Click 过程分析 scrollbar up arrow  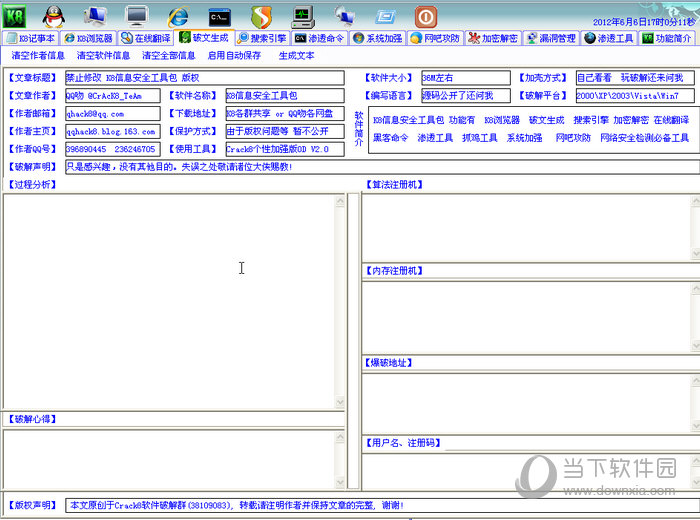[x=340, y=201]
